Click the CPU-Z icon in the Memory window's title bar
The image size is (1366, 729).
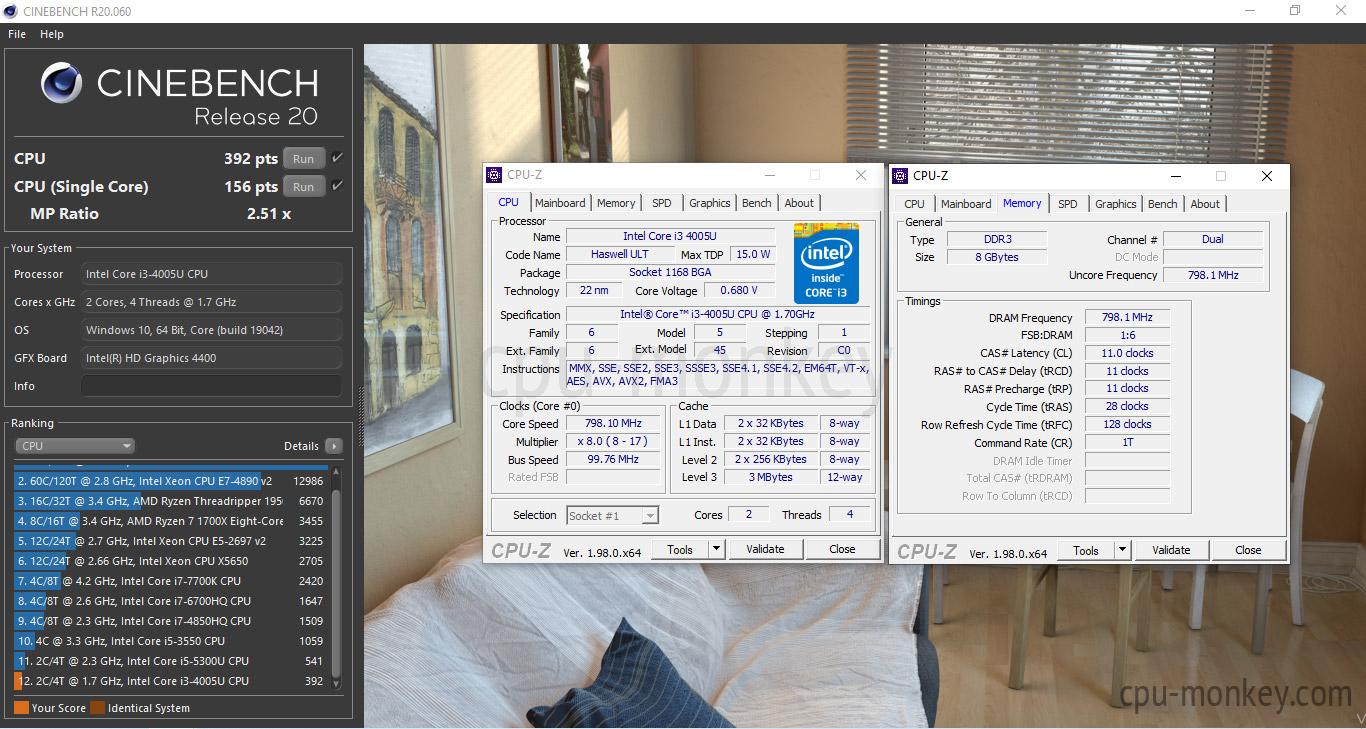[900, 175]
